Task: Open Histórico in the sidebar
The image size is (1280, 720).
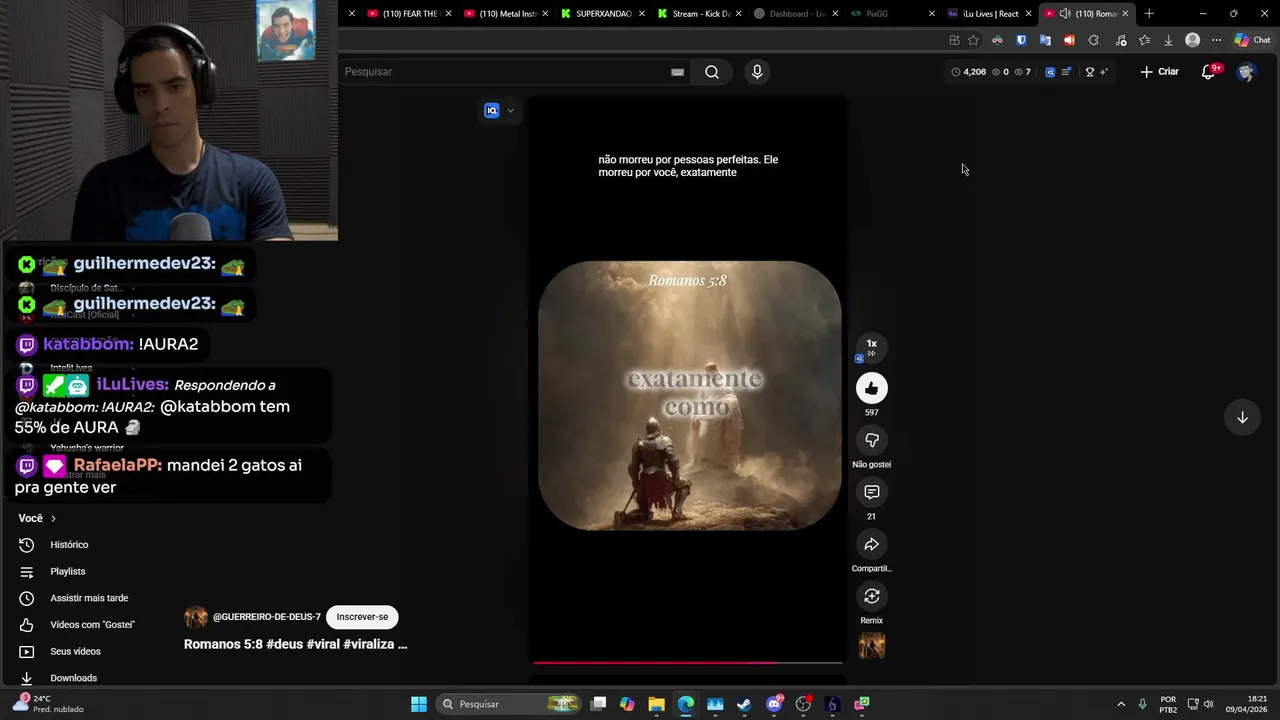Action: point(69,545)
